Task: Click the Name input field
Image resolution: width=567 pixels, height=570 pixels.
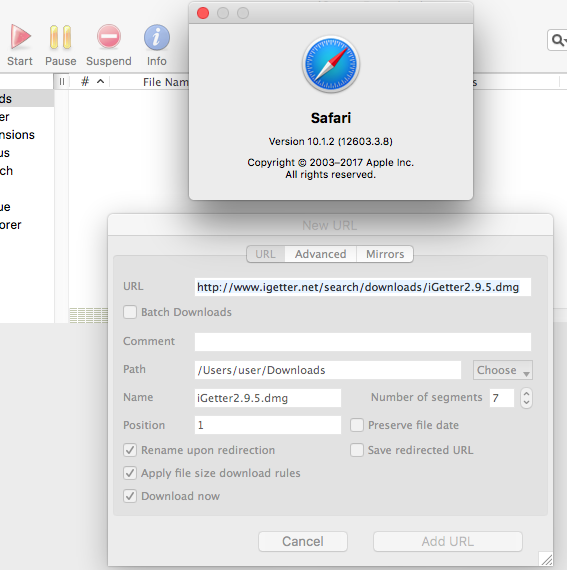Action: coord(268,398)
